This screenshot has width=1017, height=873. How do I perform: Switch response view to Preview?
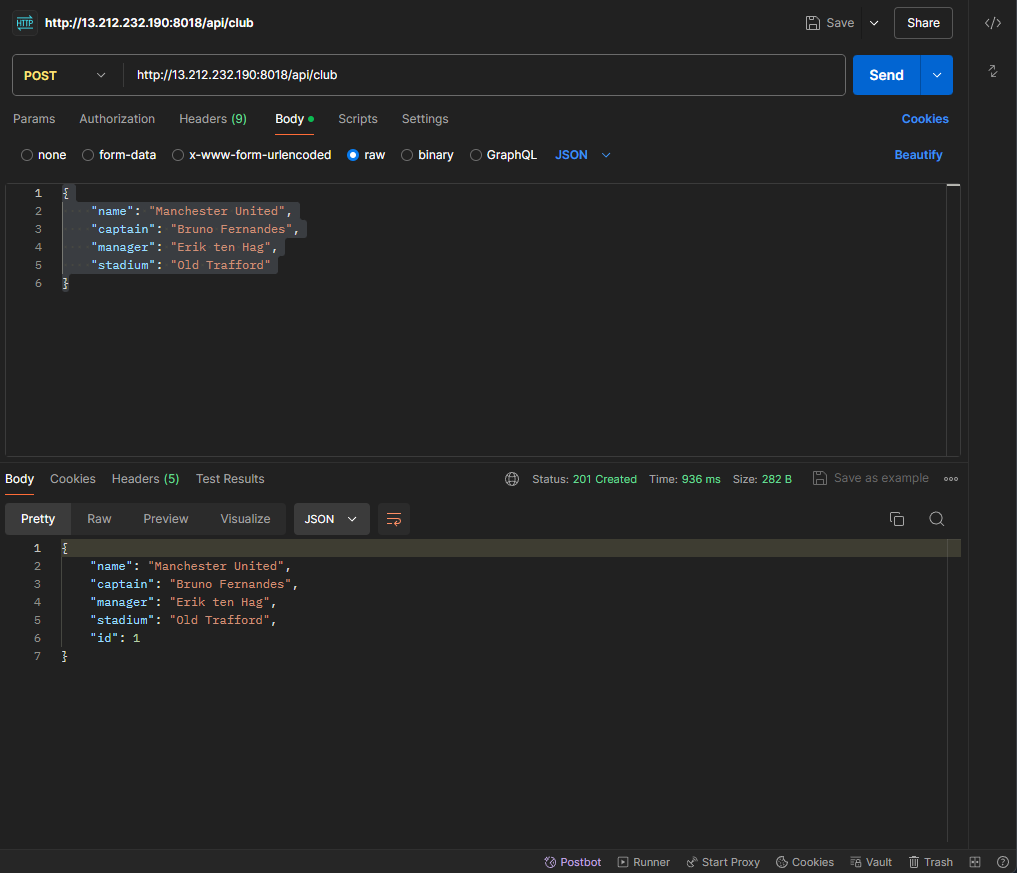pyautogui.click(x=165, y=519)
